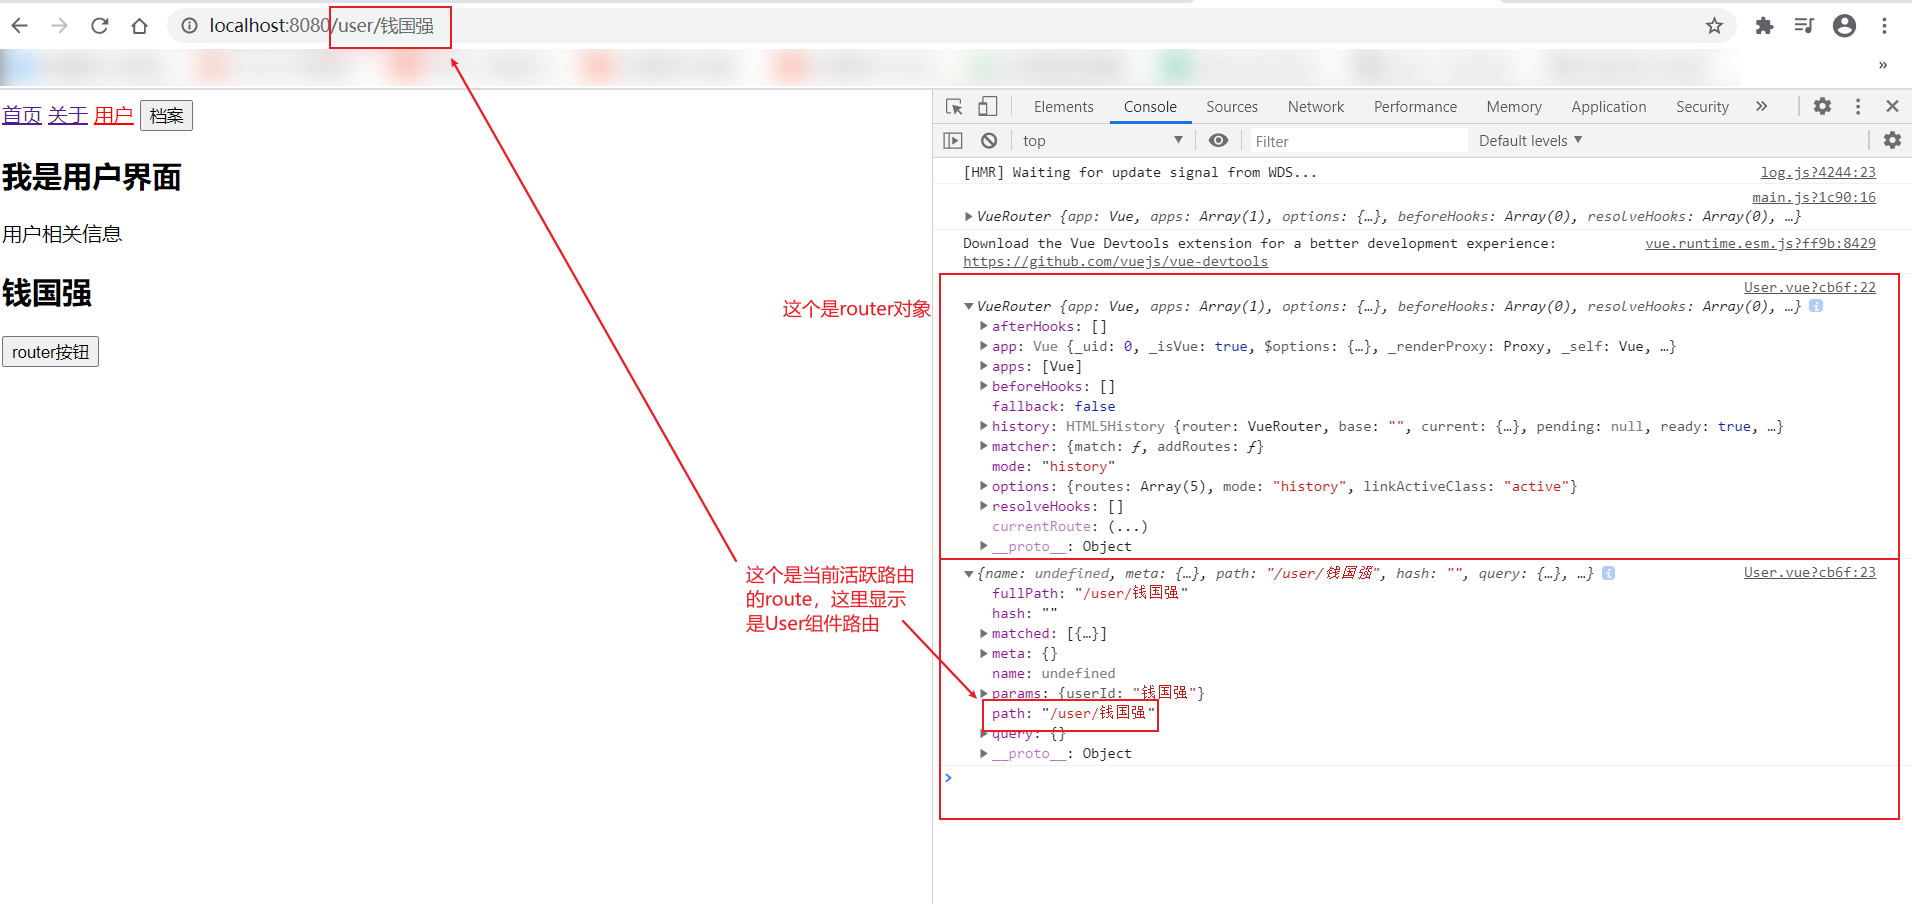Click the 用户 navigation link

(x=114, y=116)
